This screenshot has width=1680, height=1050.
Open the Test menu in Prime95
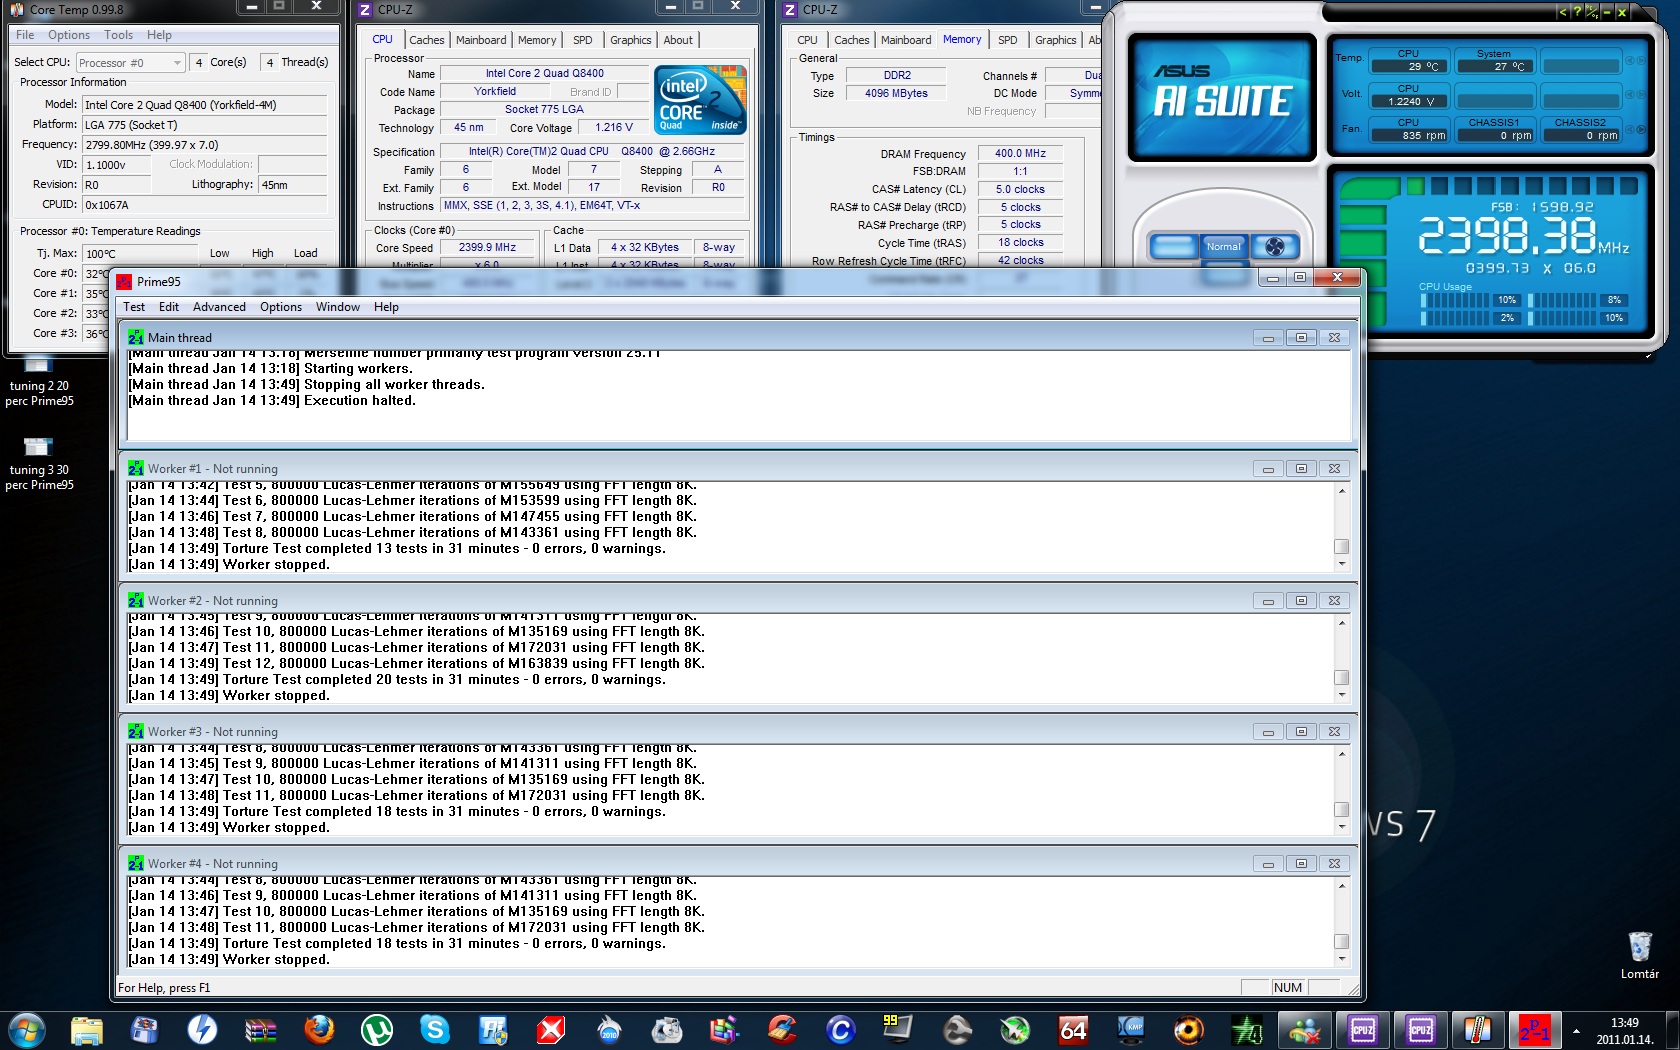tap(134, 307)
